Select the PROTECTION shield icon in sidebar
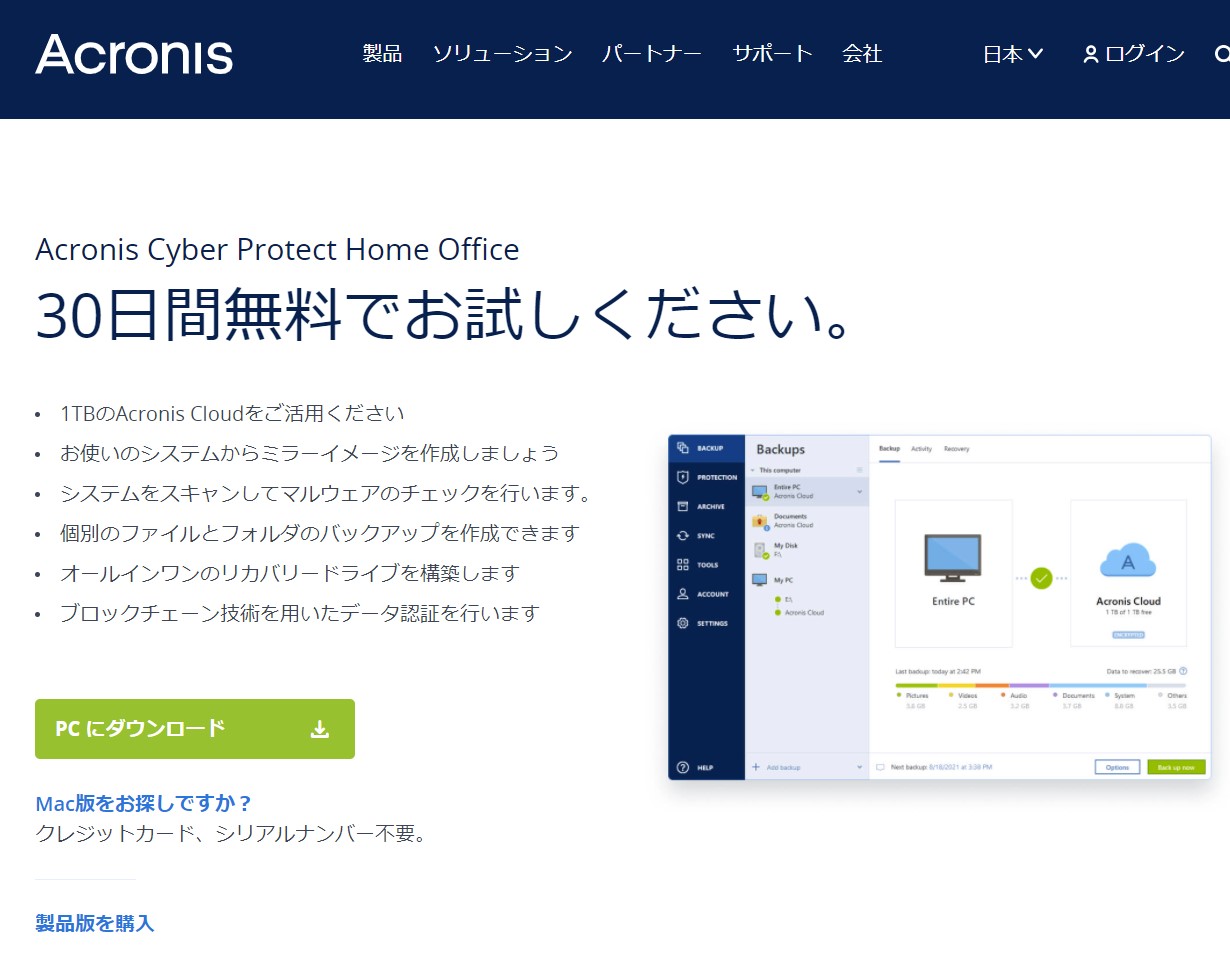The width and height of the screenshot is (1230, 967). point(683,477)
